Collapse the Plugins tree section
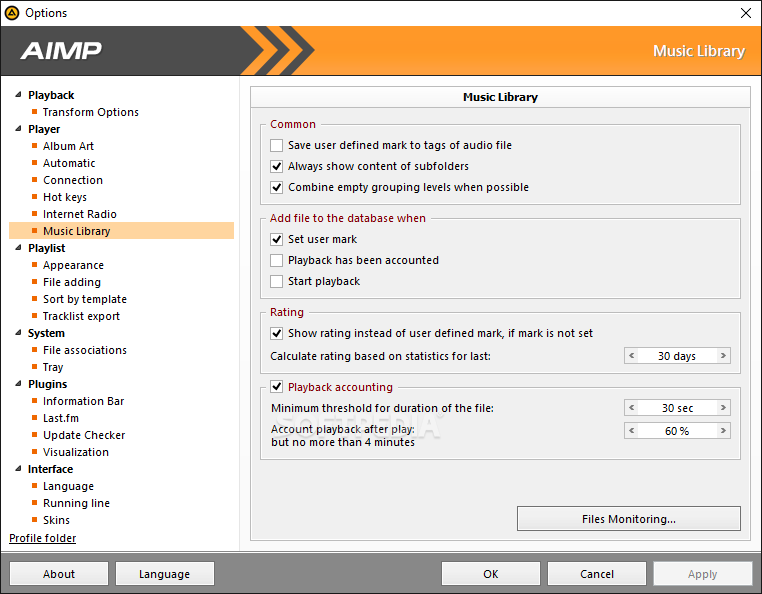The image size is (762, 594). tap(18, 384)
